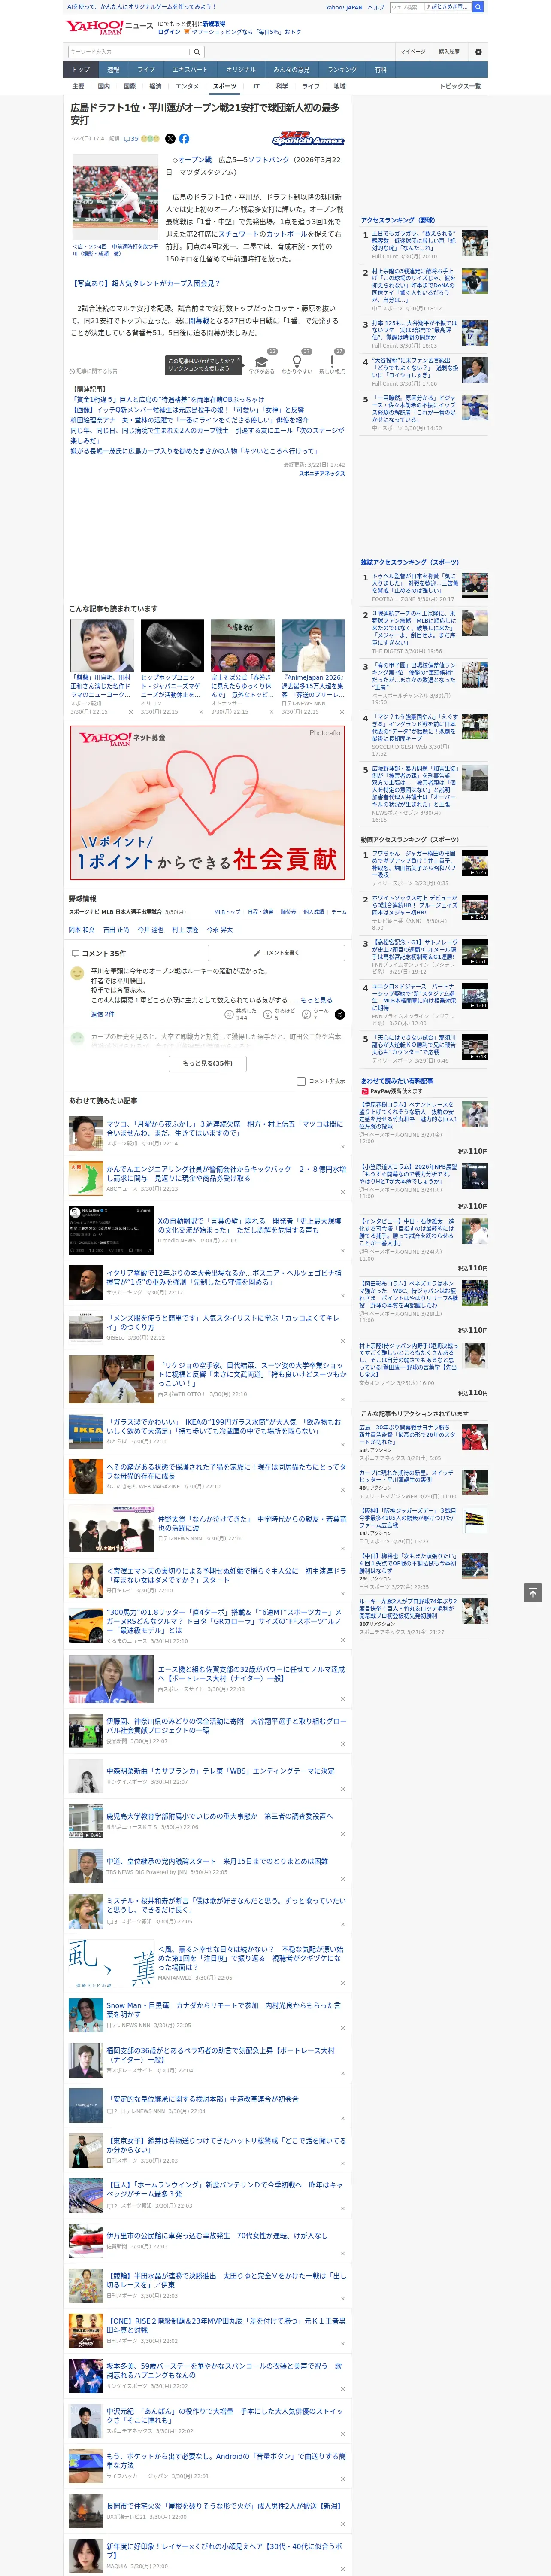Open the 国際 category
551x2576 pixels.
[129, 86]
